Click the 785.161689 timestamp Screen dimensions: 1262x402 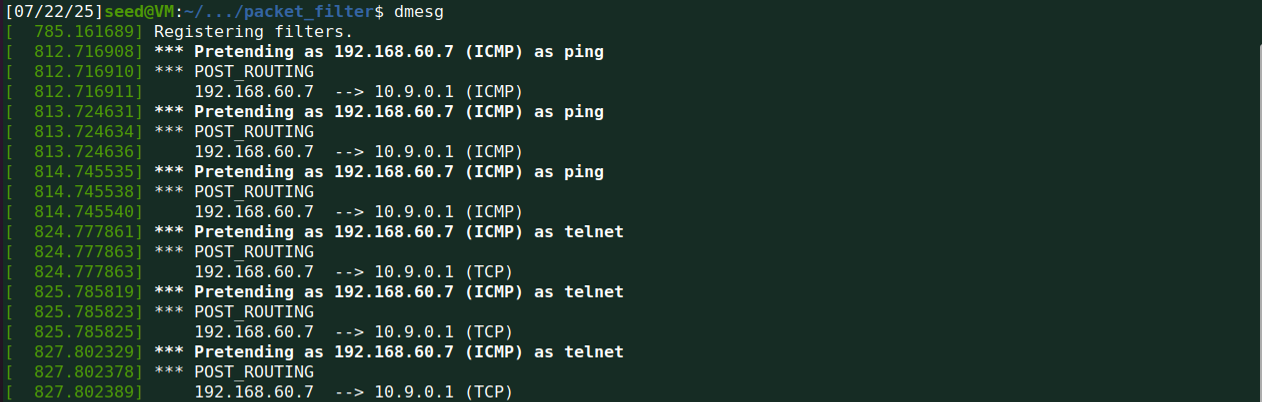[88, 31]
